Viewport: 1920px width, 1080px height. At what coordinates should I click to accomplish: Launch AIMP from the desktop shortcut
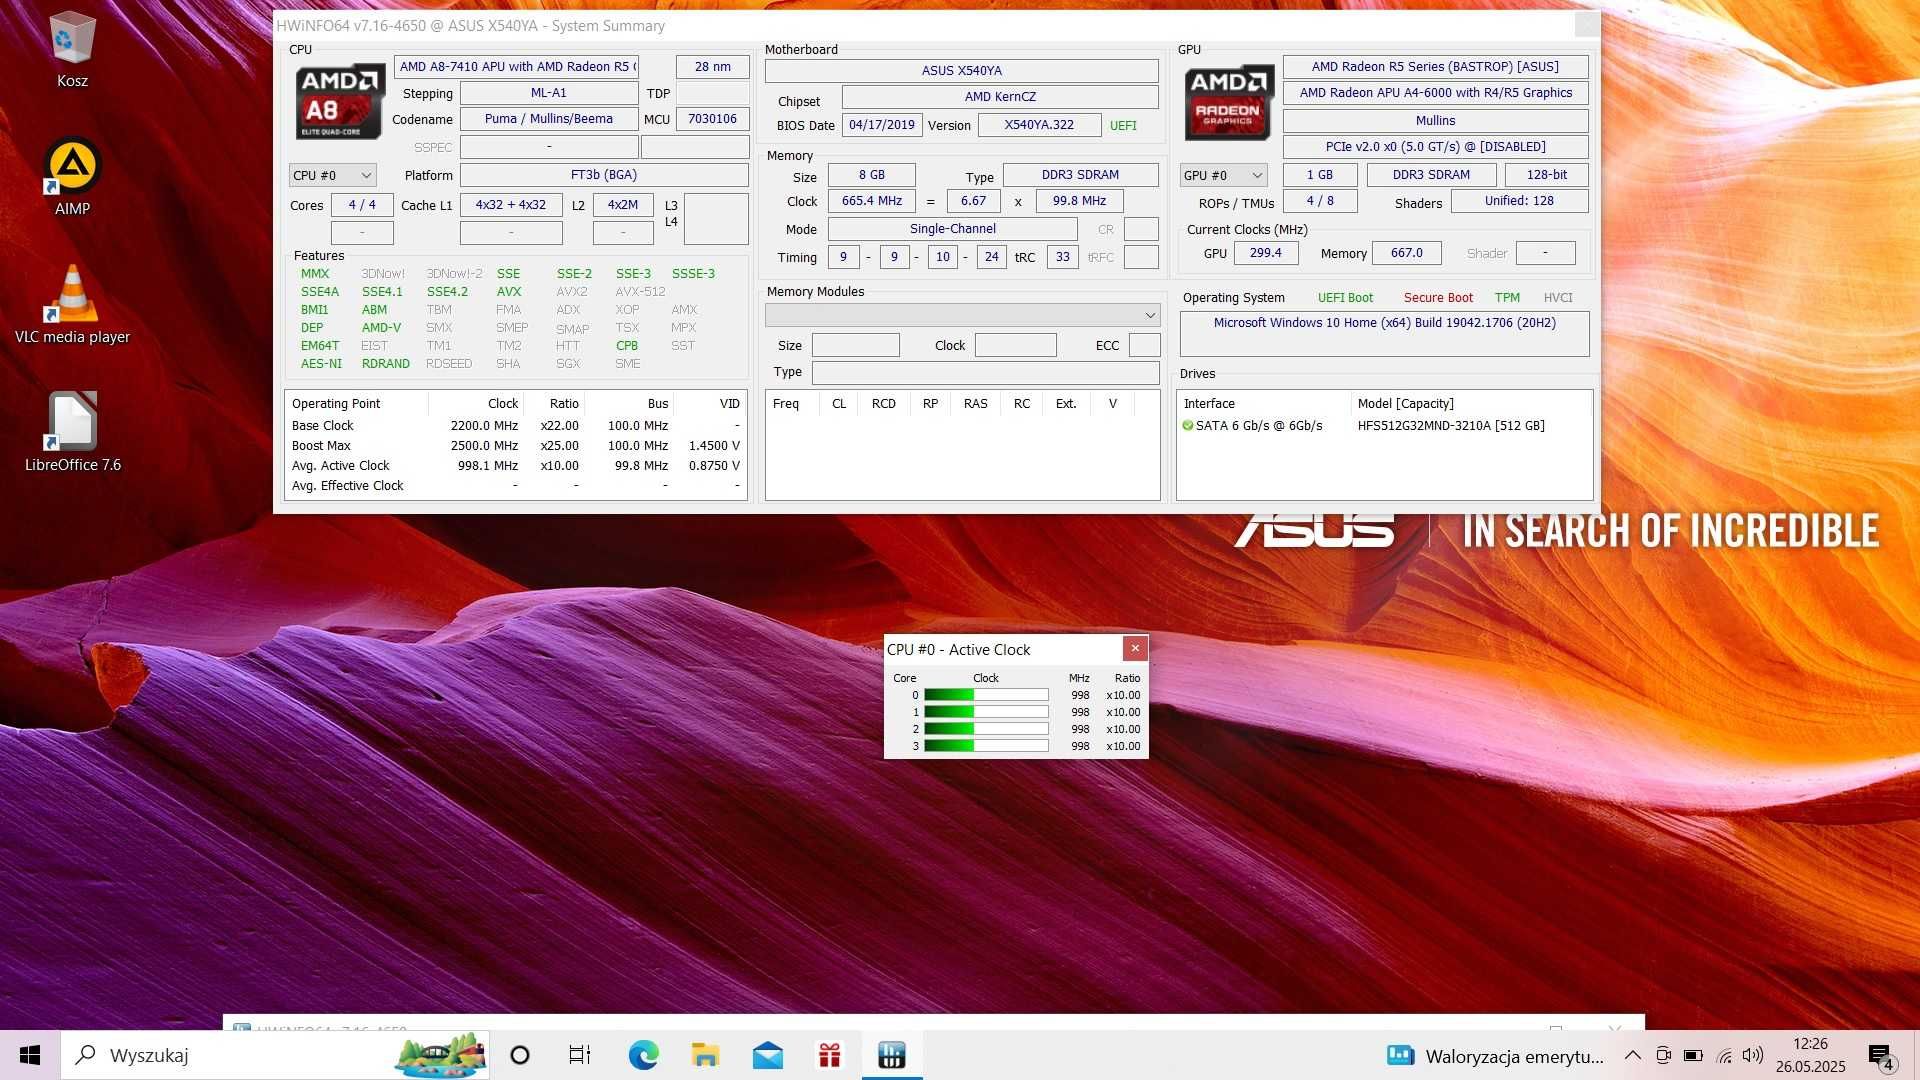72,177
